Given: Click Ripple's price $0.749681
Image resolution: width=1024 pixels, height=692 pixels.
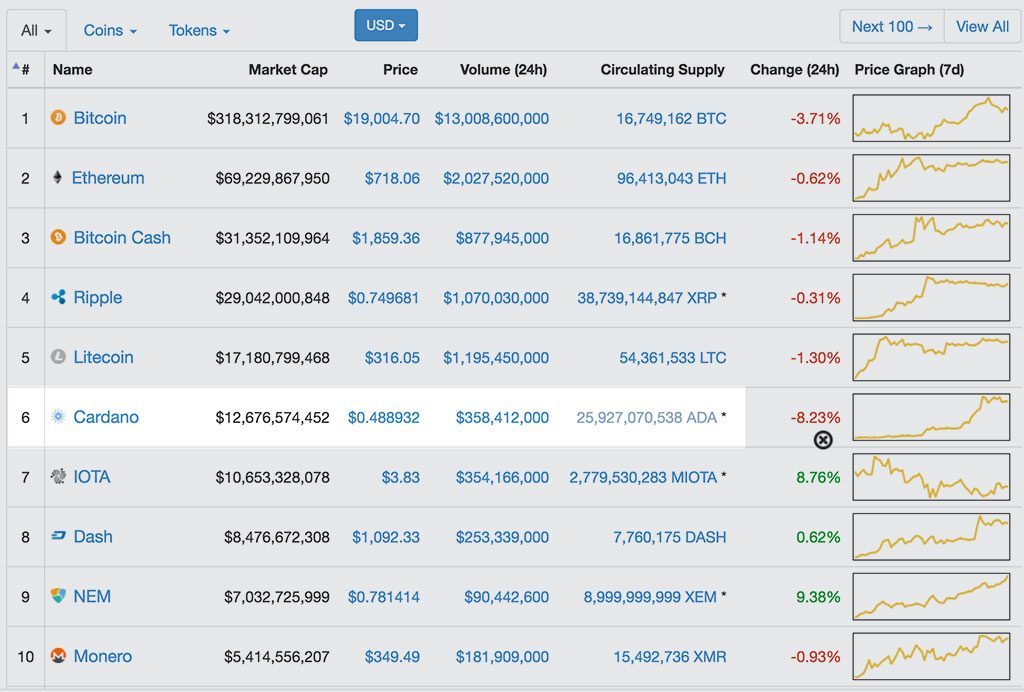Looking at the screenshot, I should (383, 298).
